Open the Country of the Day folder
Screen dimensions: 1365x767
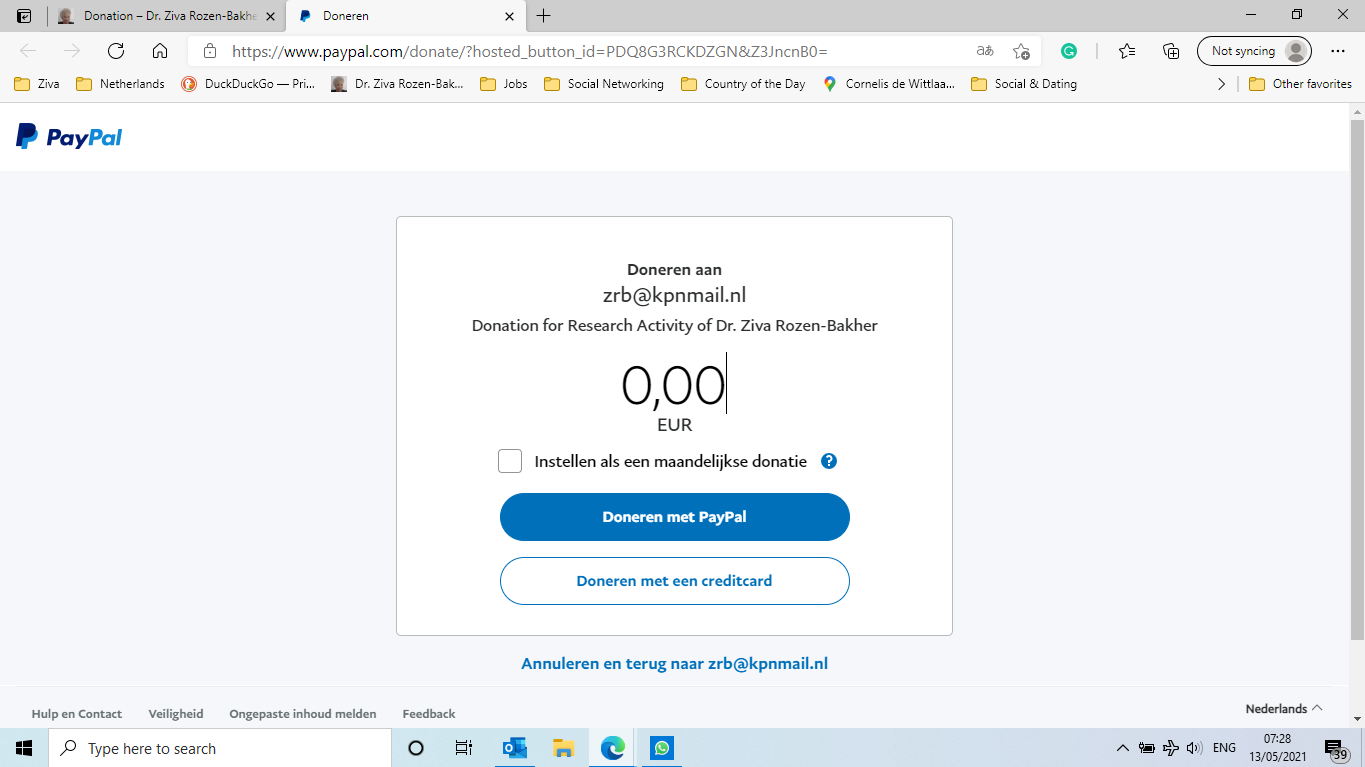point(743,84)
